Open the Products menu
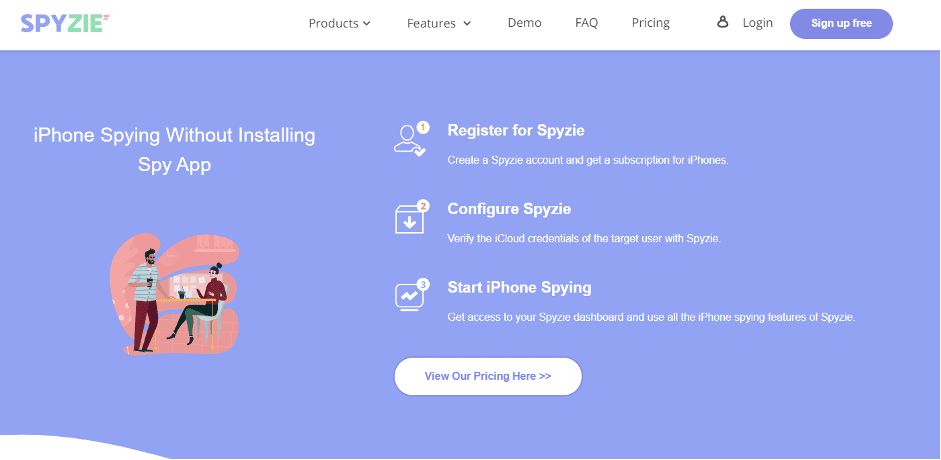The height and width of the screenshot is (460, 941). point(340,23)
